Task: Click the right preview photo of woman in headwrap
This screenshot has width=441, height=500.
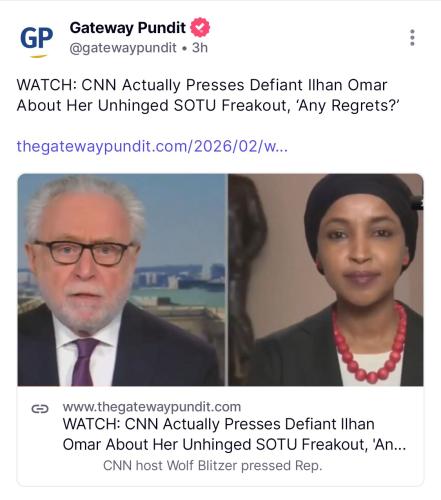Action: [326, 280]
